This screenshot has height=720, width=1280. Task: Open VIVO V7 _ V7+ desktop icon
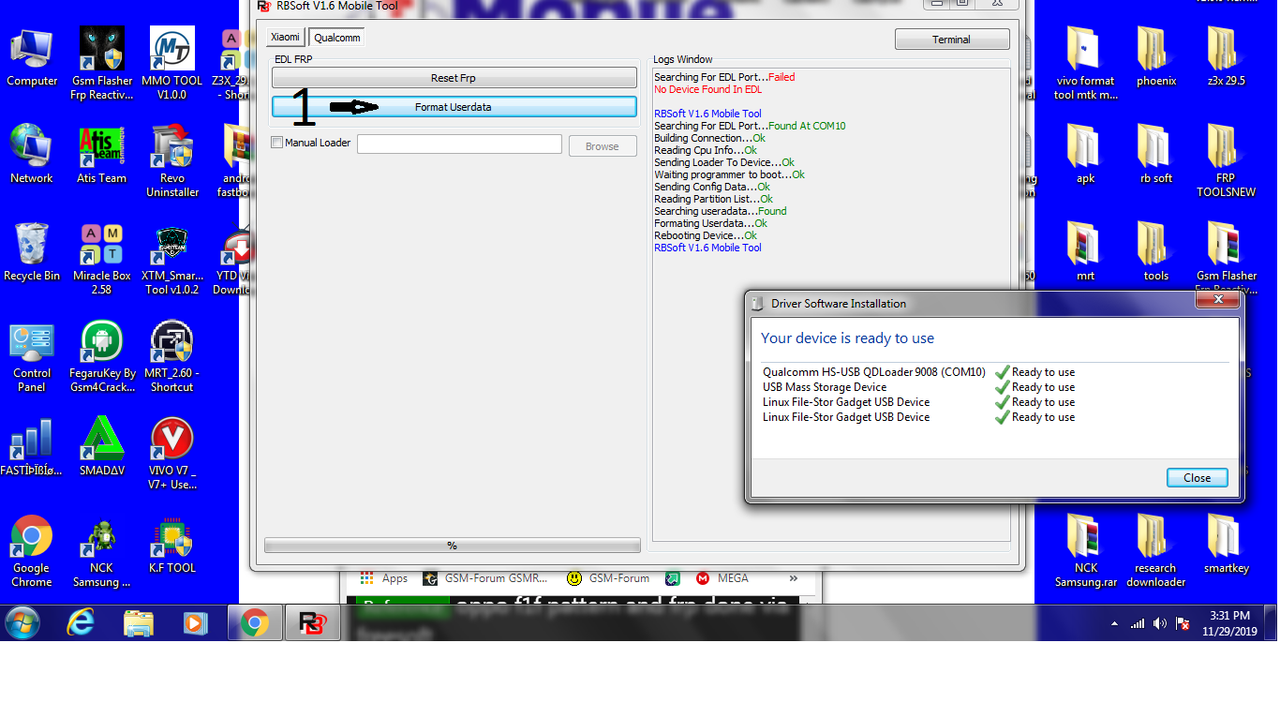coord(172,454)
